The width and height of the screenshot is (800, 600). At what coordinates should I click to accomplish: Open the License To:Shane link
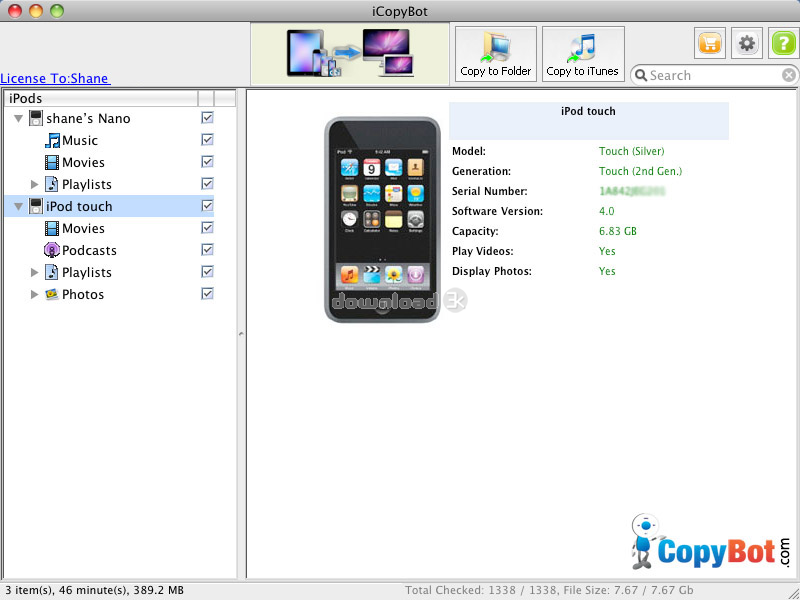point(55,78)
